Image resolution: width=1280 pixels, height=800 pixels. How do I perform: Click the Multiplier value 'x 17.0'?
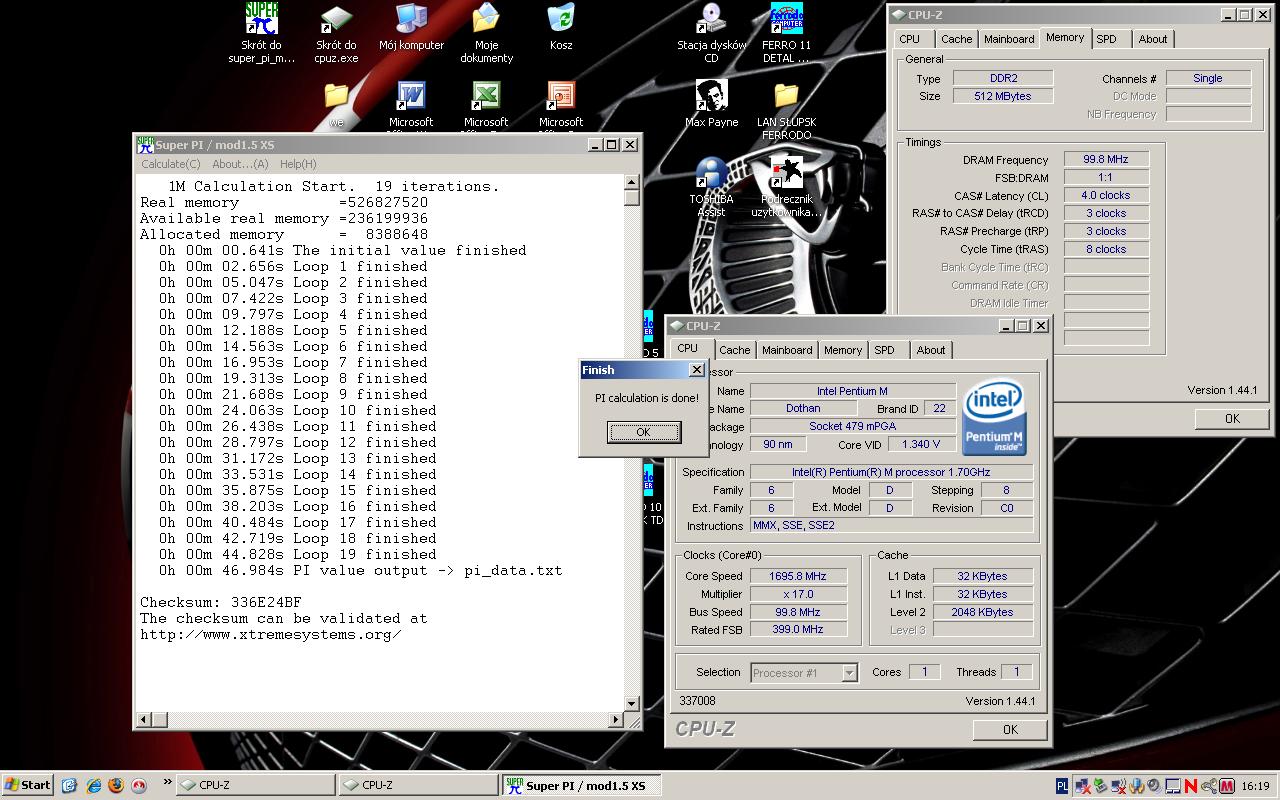click(797, 594)
